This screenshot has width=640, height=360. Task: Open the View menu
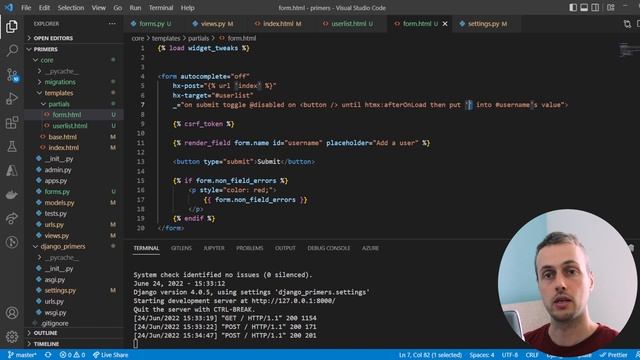pos(98,8)
